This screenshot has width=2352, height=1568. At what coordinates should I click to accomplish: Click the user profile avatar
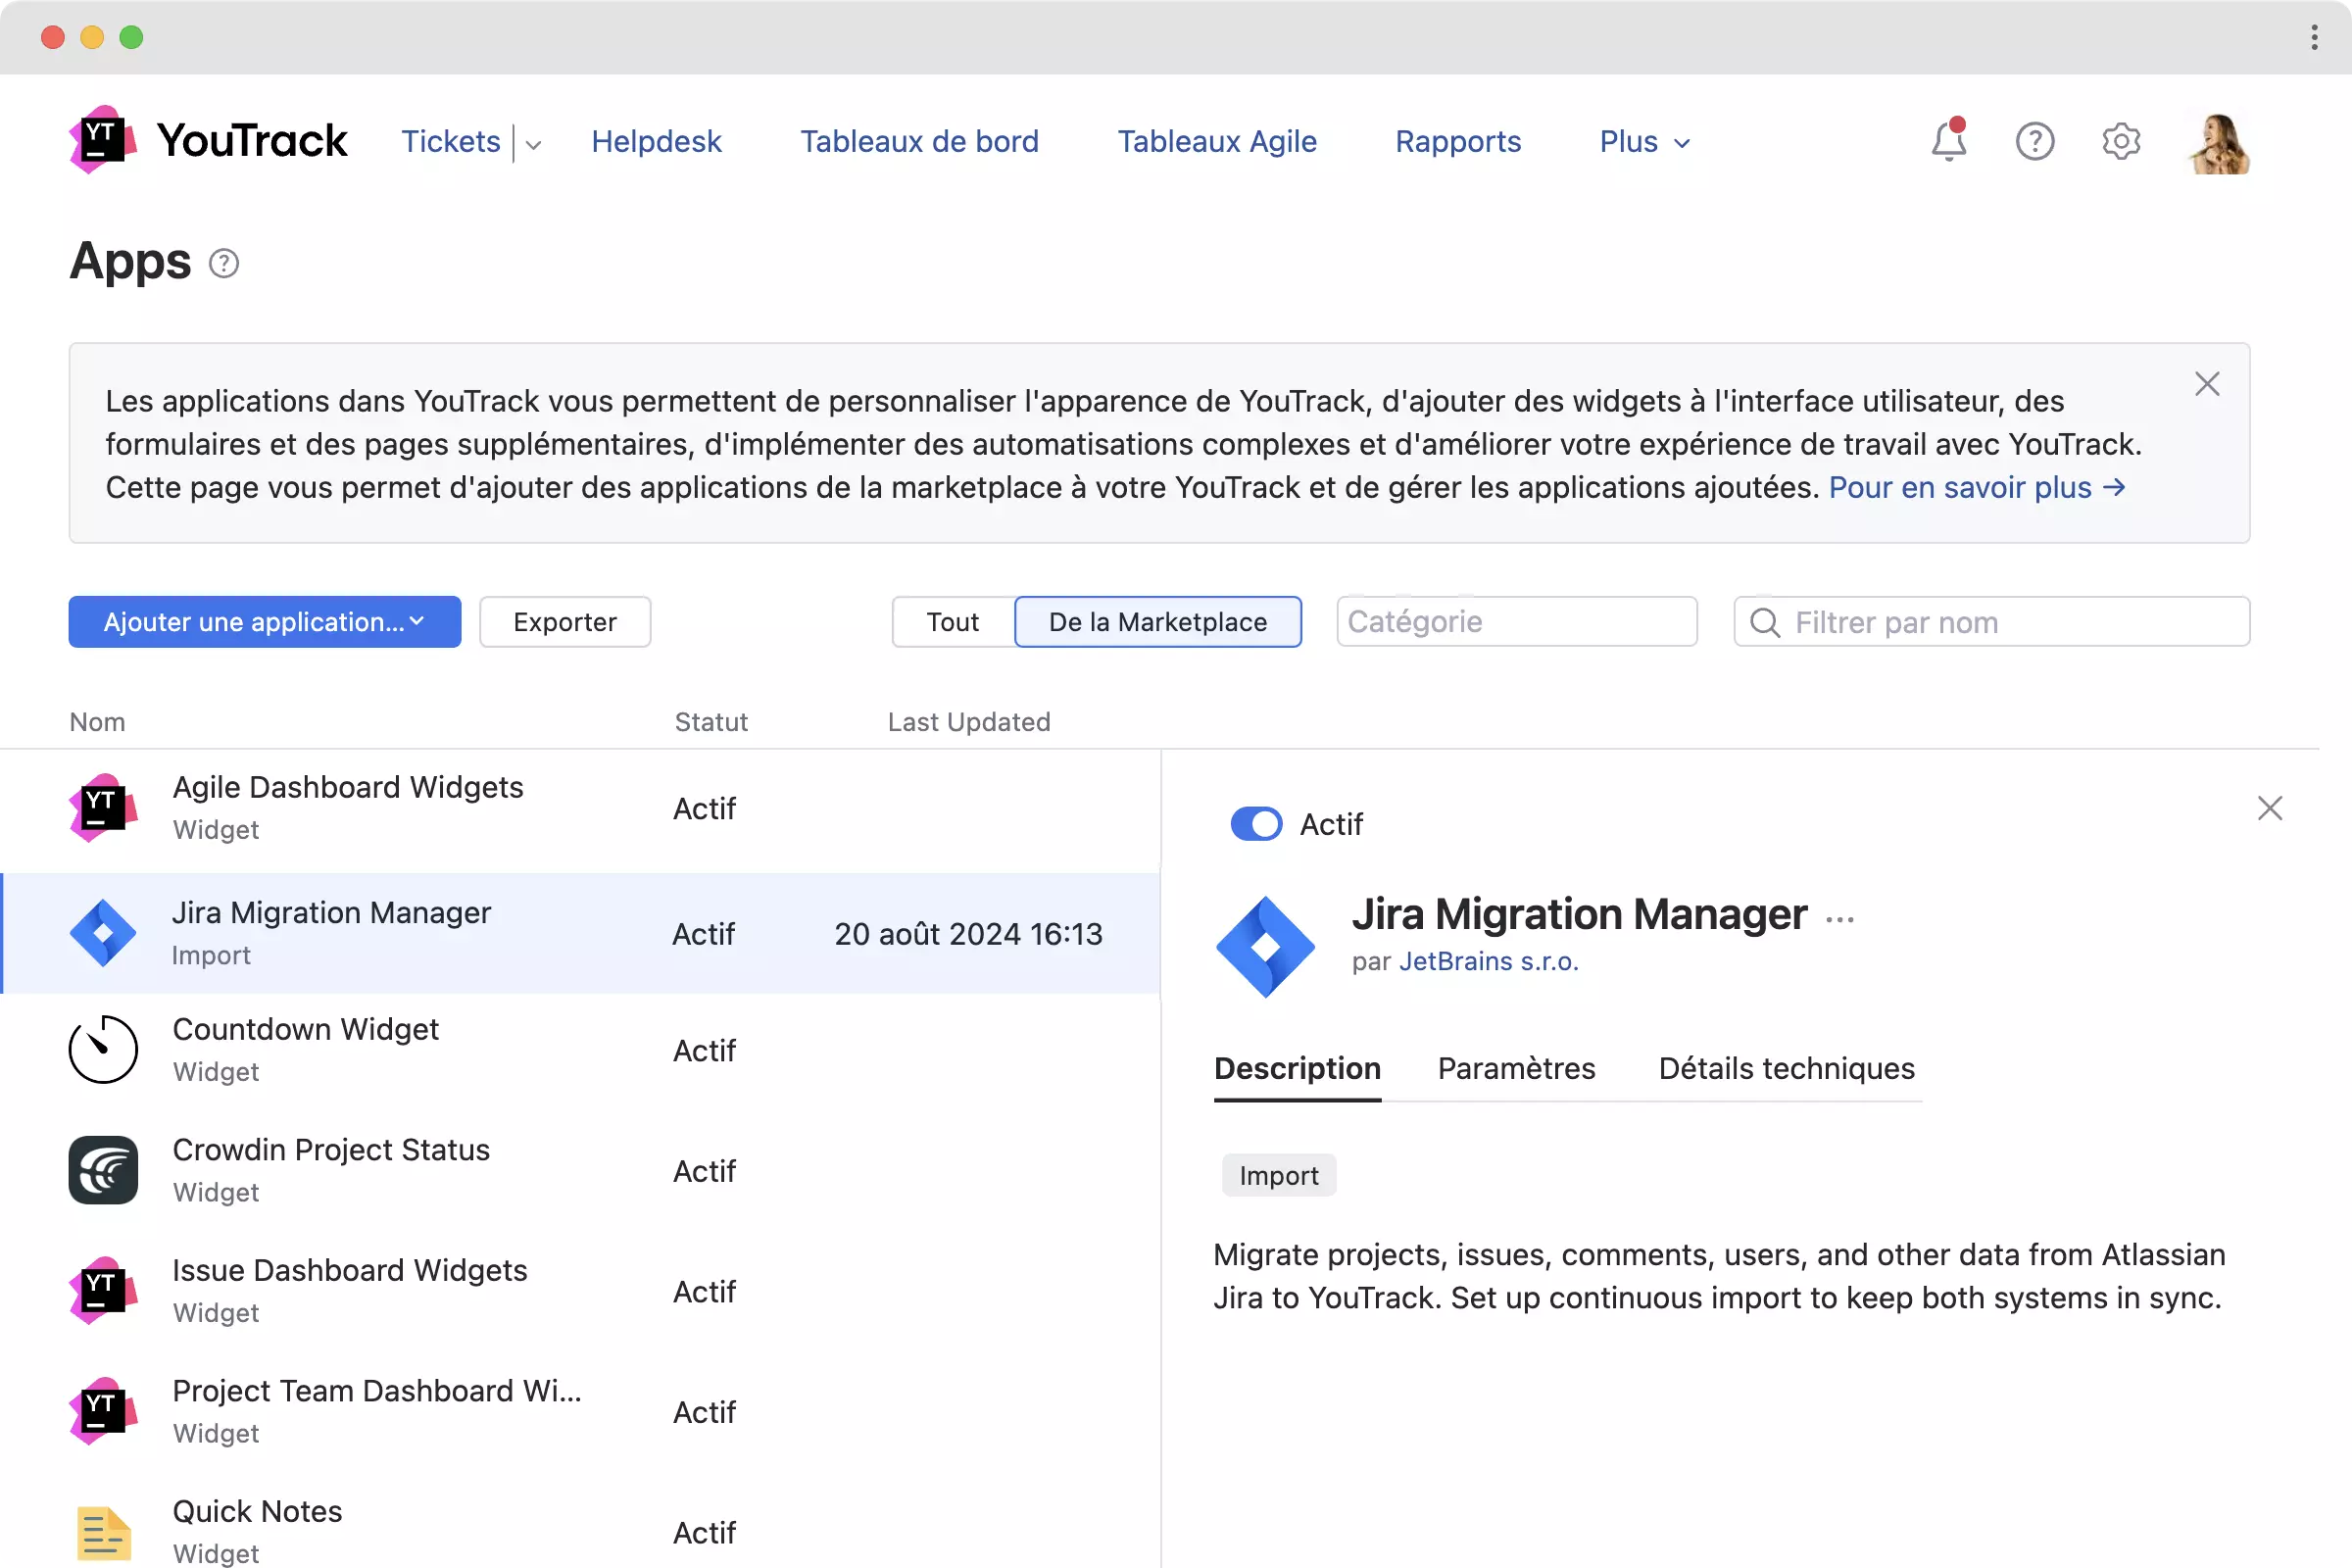[x=2219, y=143]
